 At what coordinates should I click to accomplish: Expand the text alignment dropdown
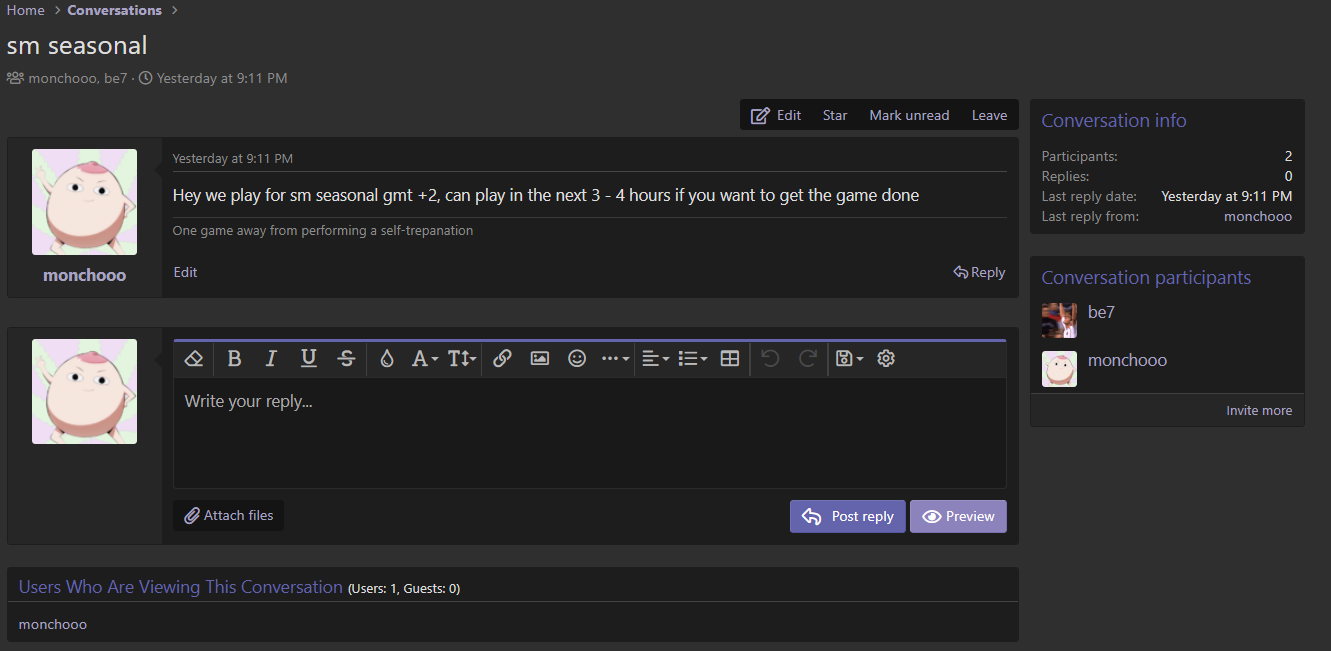655,358
